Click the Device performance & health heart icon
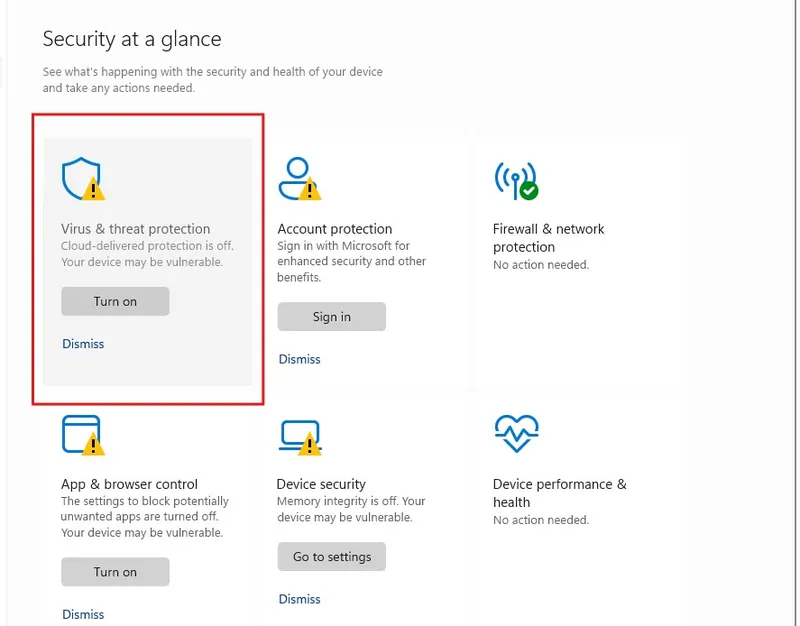This screenshot has width=800, height=626. pos(516,434)
